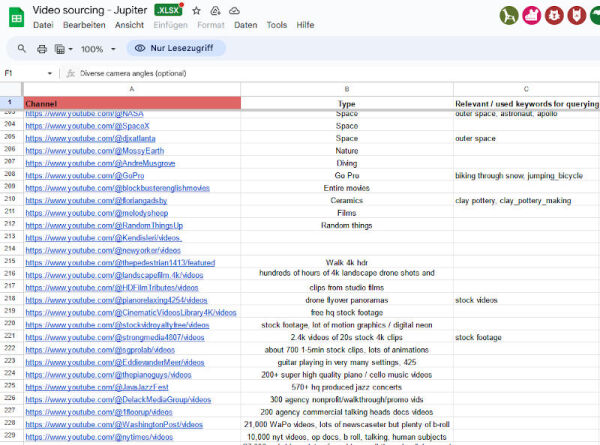
Task: Open the Format menu
Action: pos(211,25)
